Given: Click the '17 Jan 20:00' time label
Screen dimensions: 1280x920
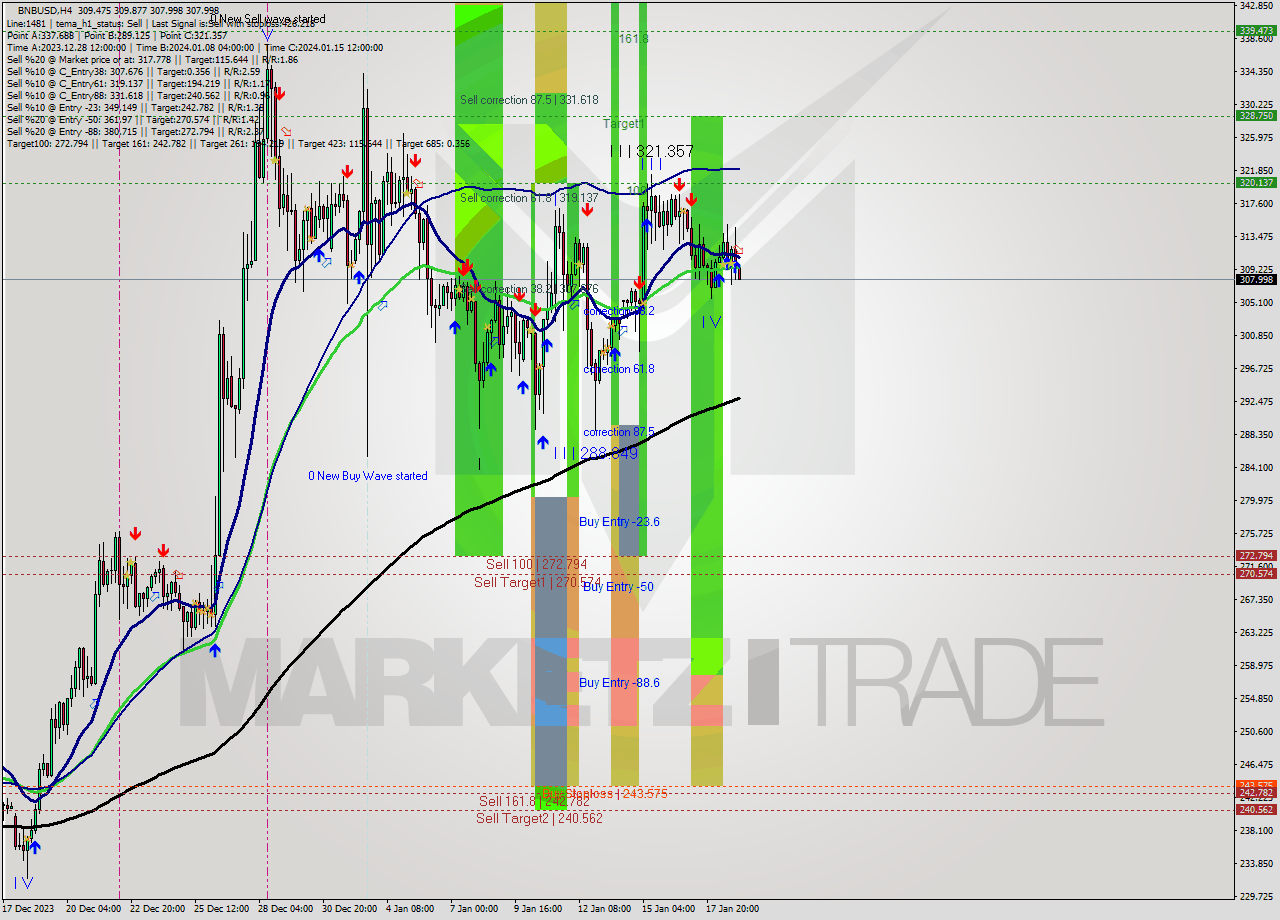Looking at the screenshot, I should pos(732,909).
